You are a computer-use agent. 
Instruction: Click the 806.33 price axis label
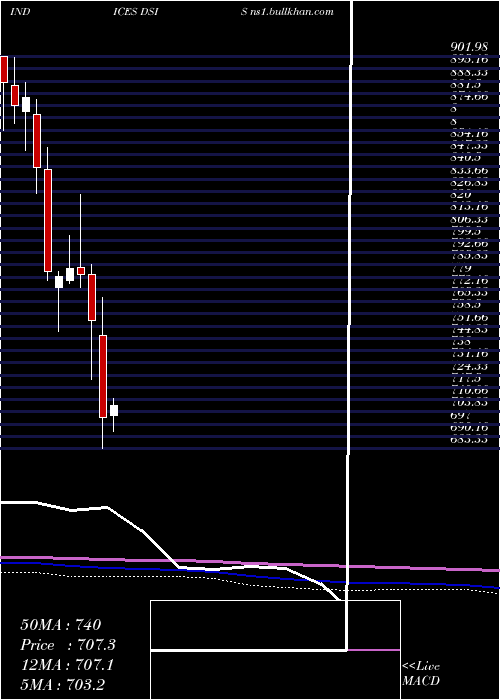pos(468,219)
